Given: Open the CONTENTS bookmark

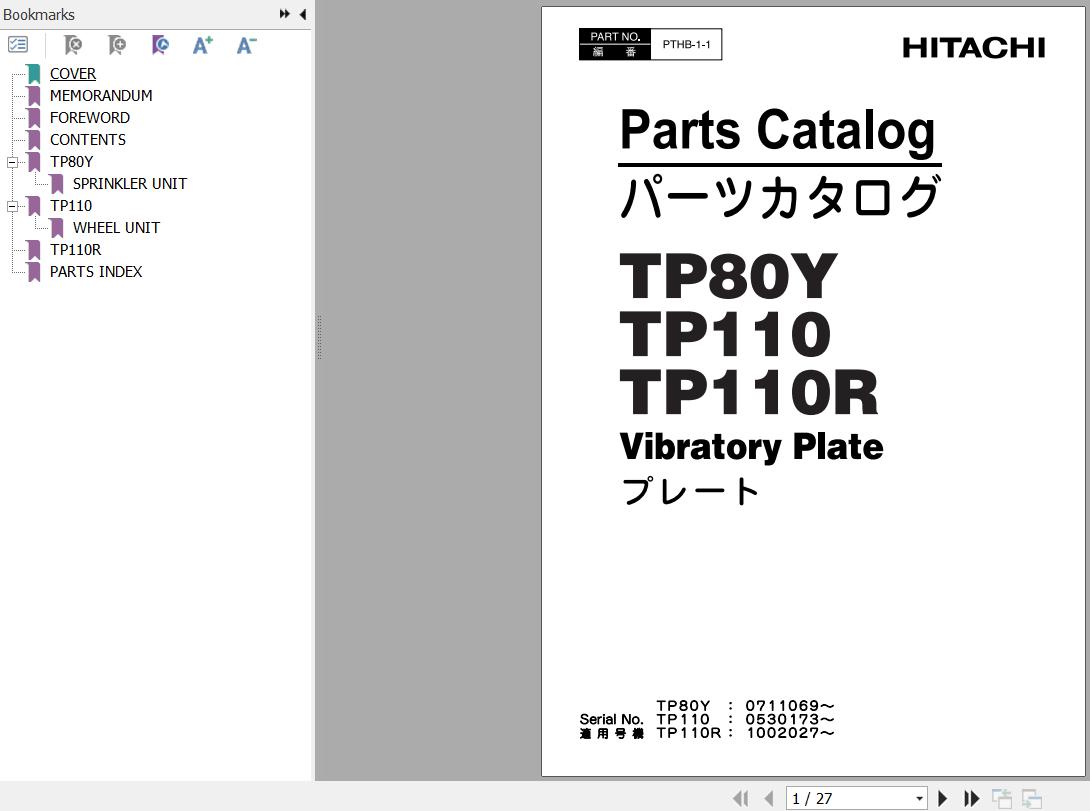Looking at the screenshot, I should click(88, 140).
